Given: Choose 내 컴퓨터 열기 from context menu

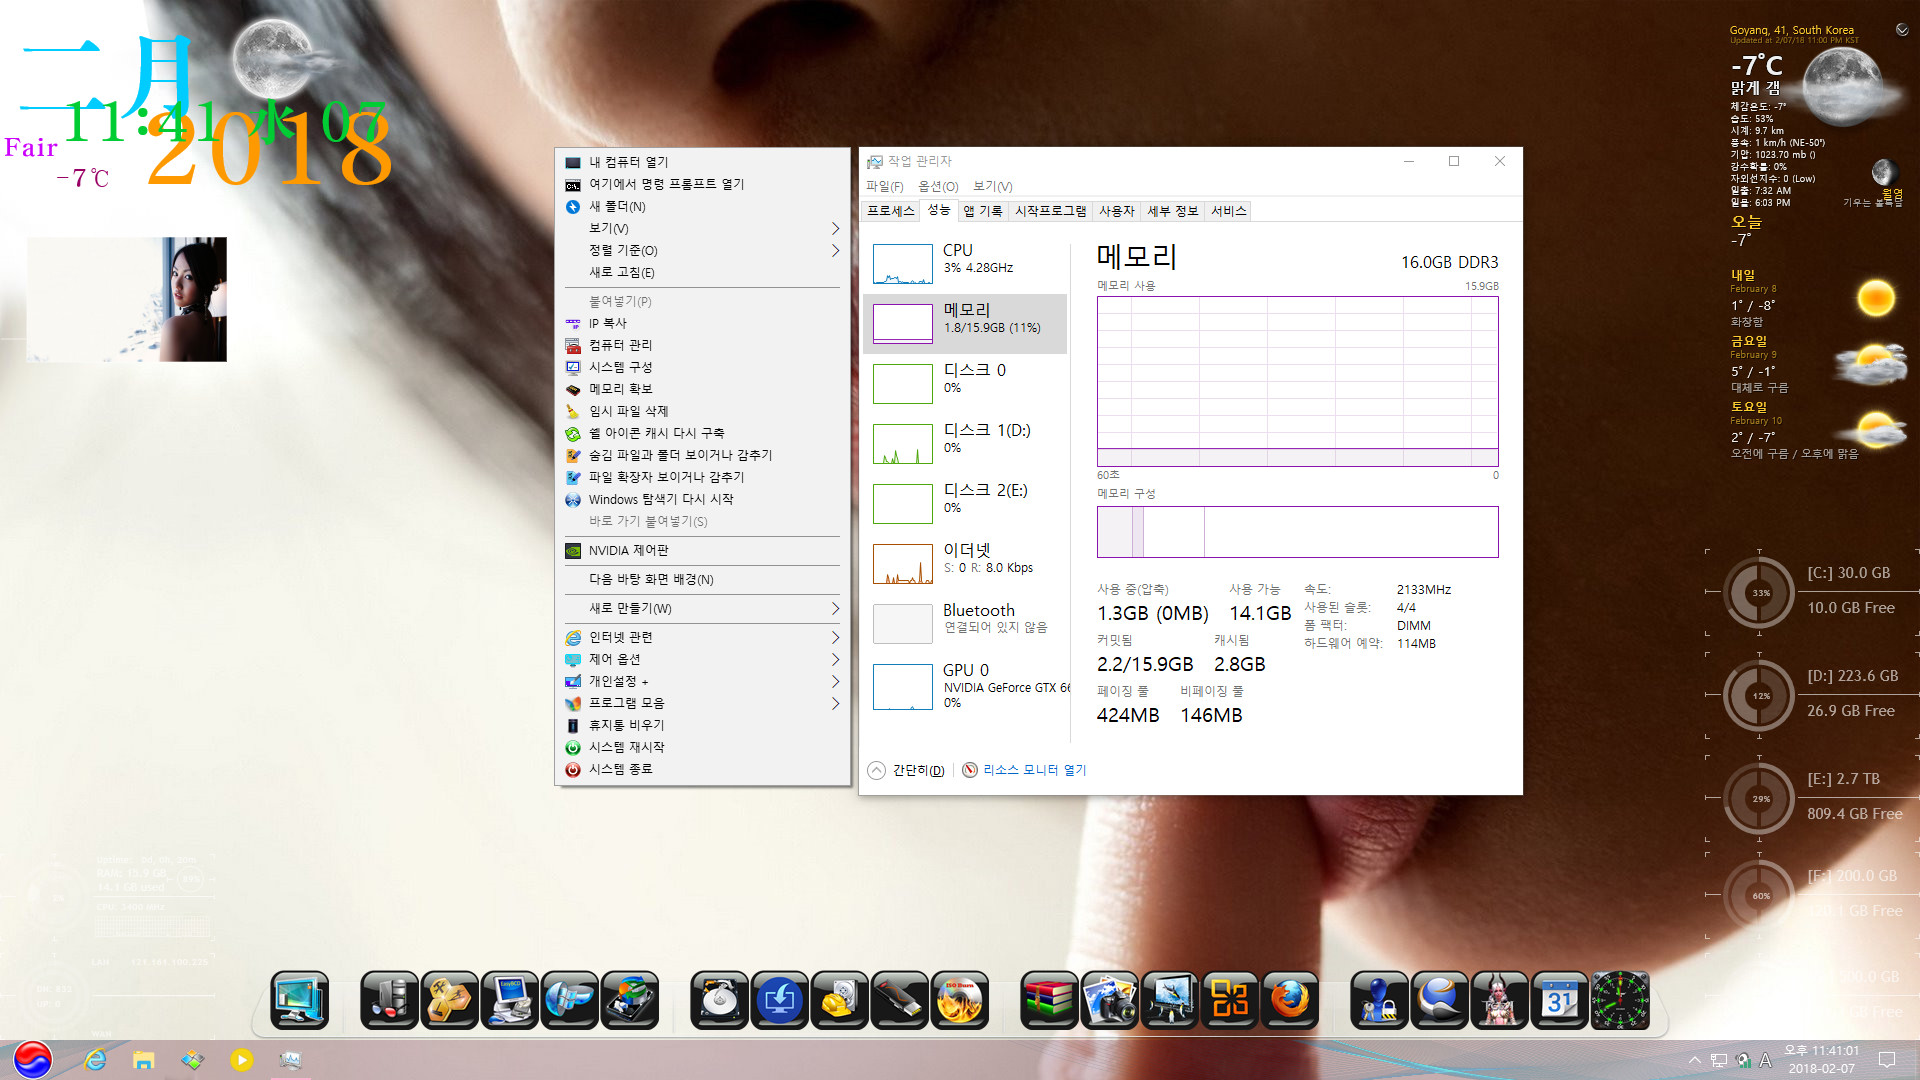Looking at the screenshot, I should tap(702, 163).
